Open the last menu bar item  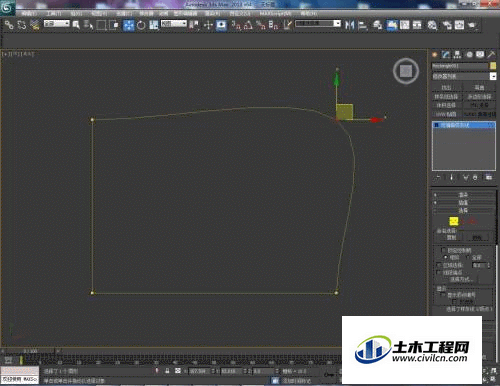[x=309, y=14]
